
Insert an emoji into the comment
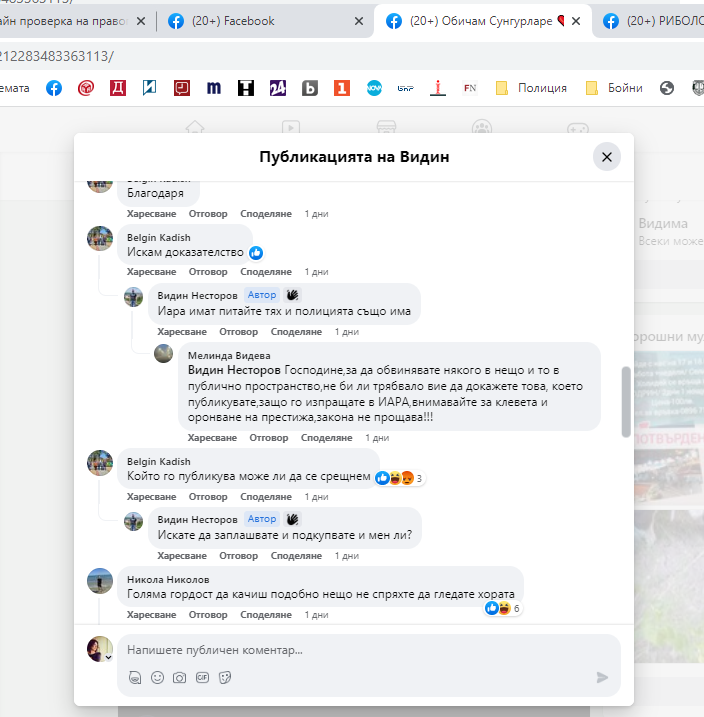157,677
